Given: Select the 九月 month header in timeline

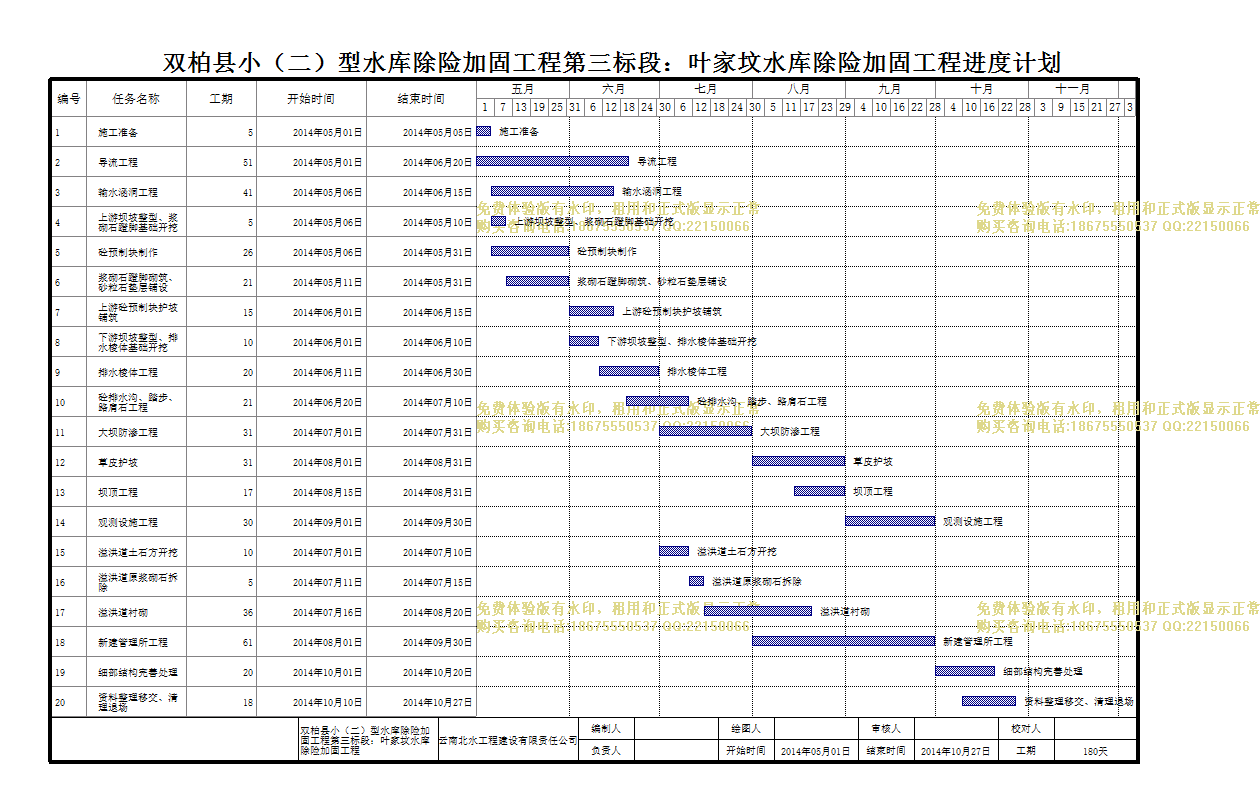Looking at the screenshot, I should pyautogui.click(x=890, y=89).
